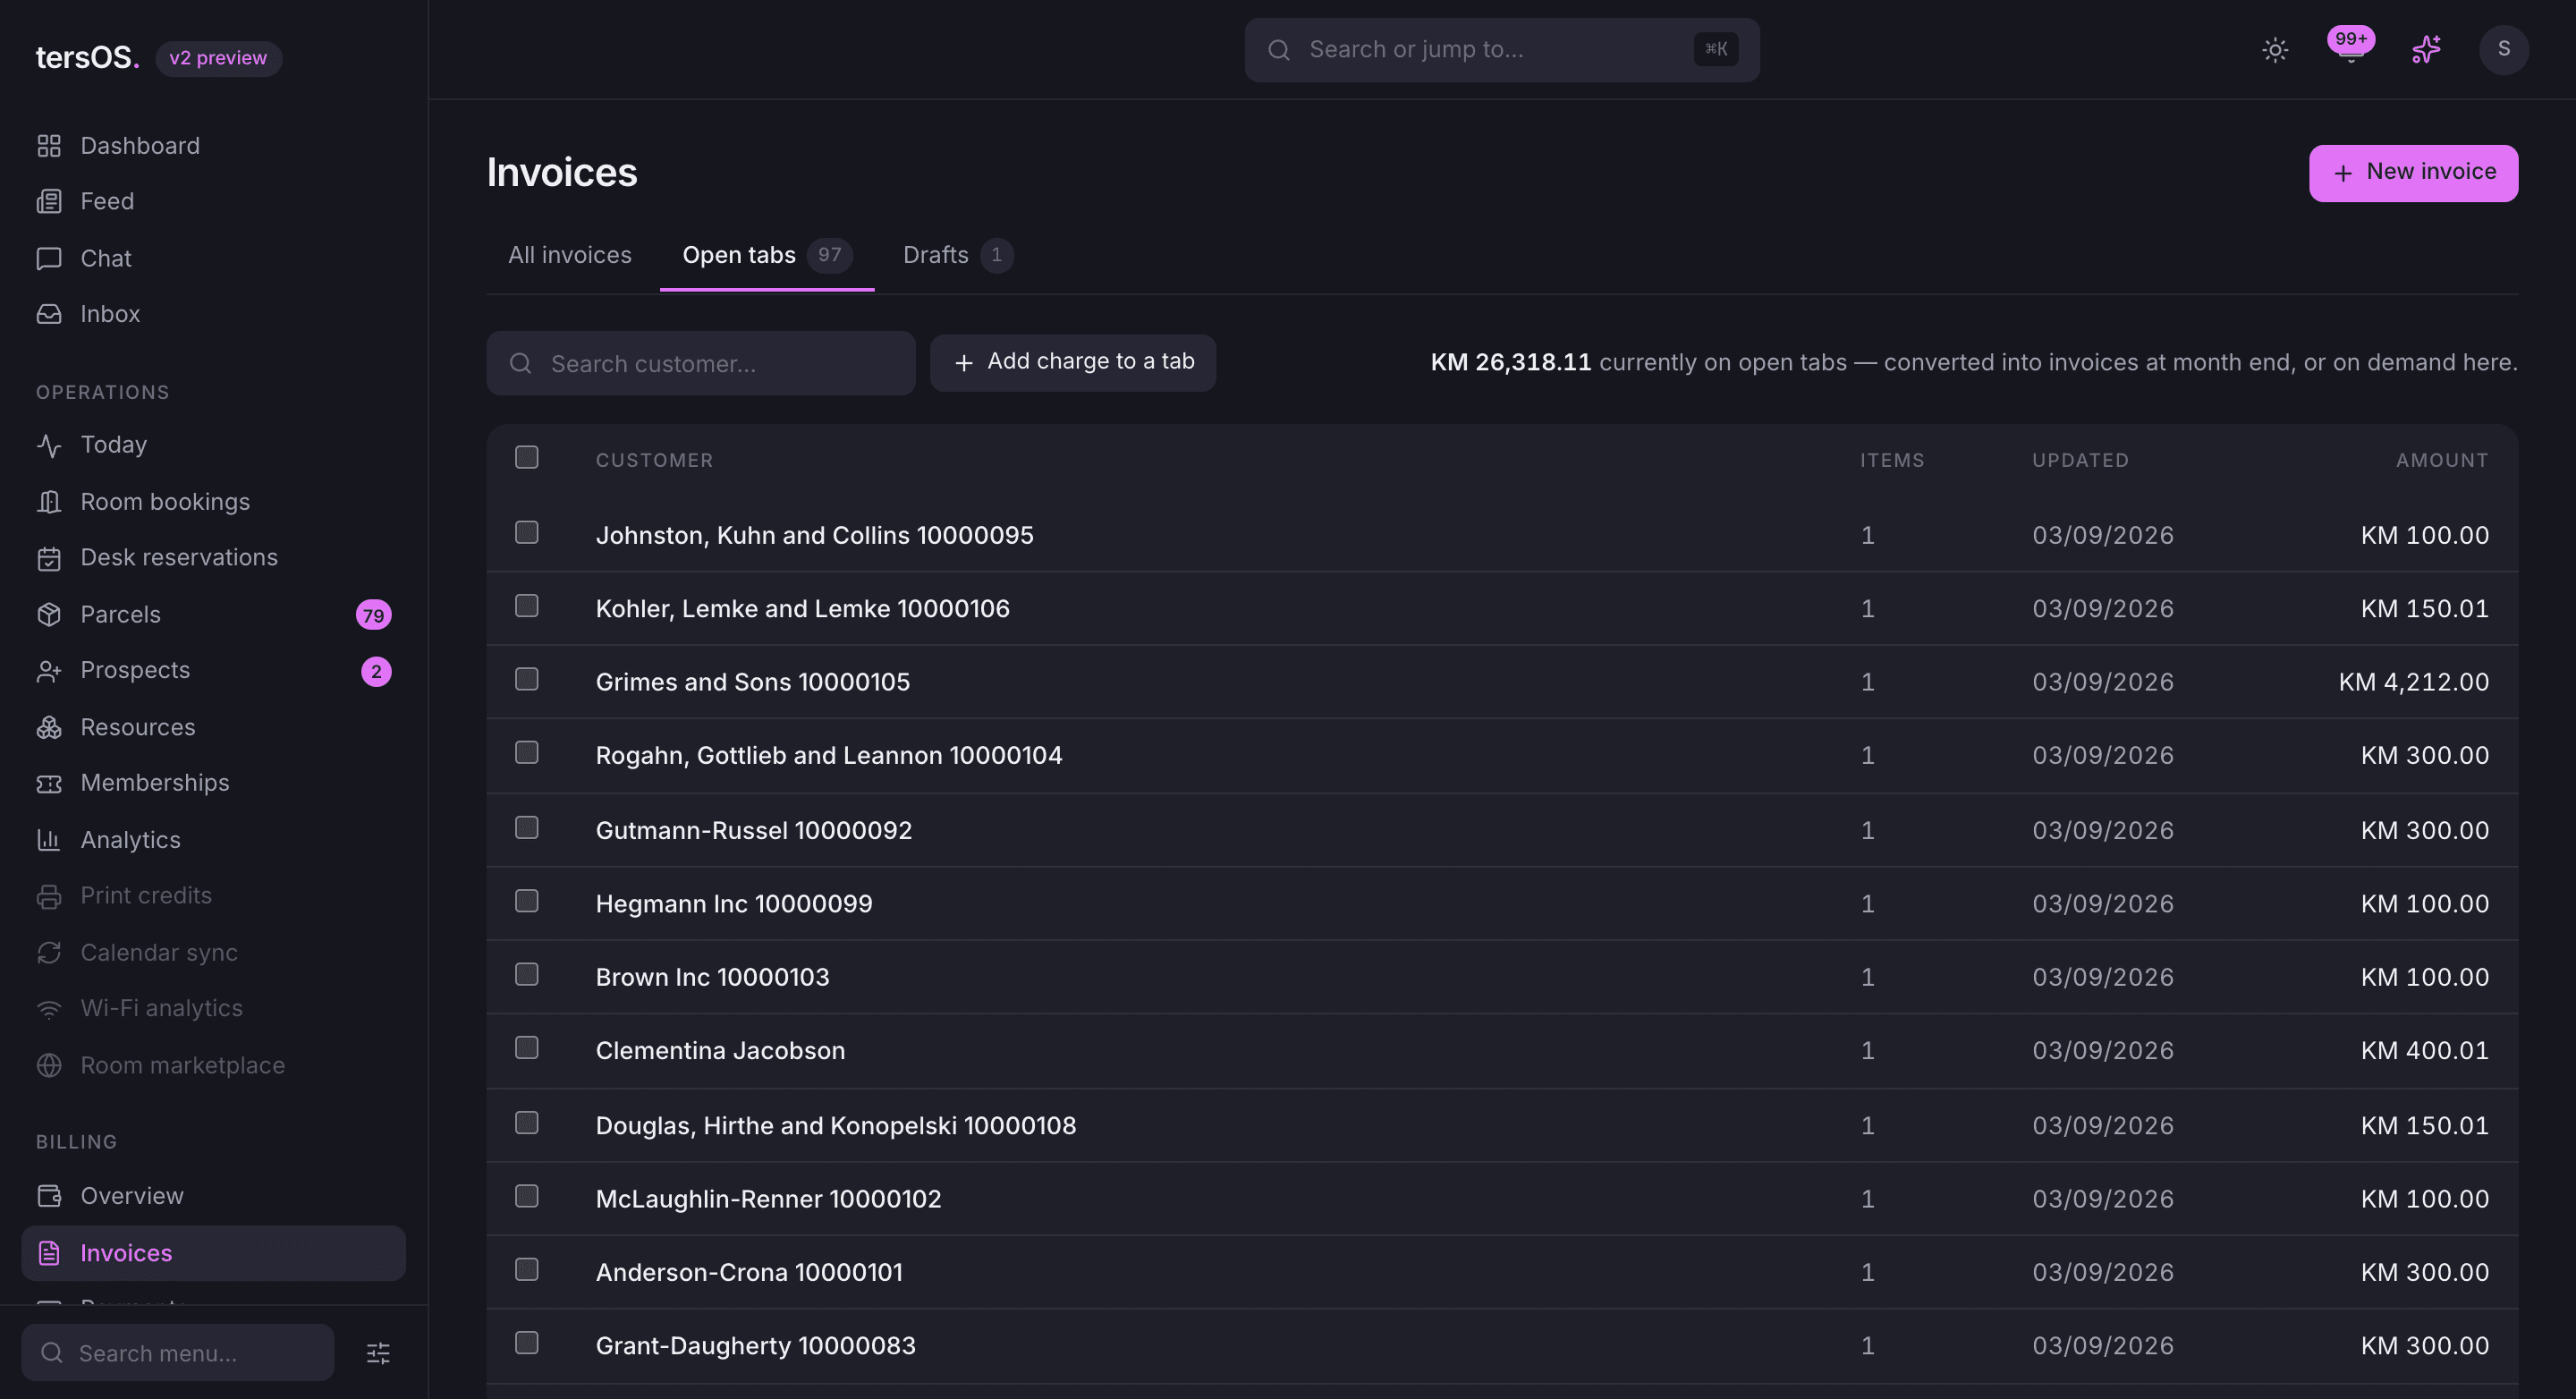Click the Chat bubble icon

49,259
